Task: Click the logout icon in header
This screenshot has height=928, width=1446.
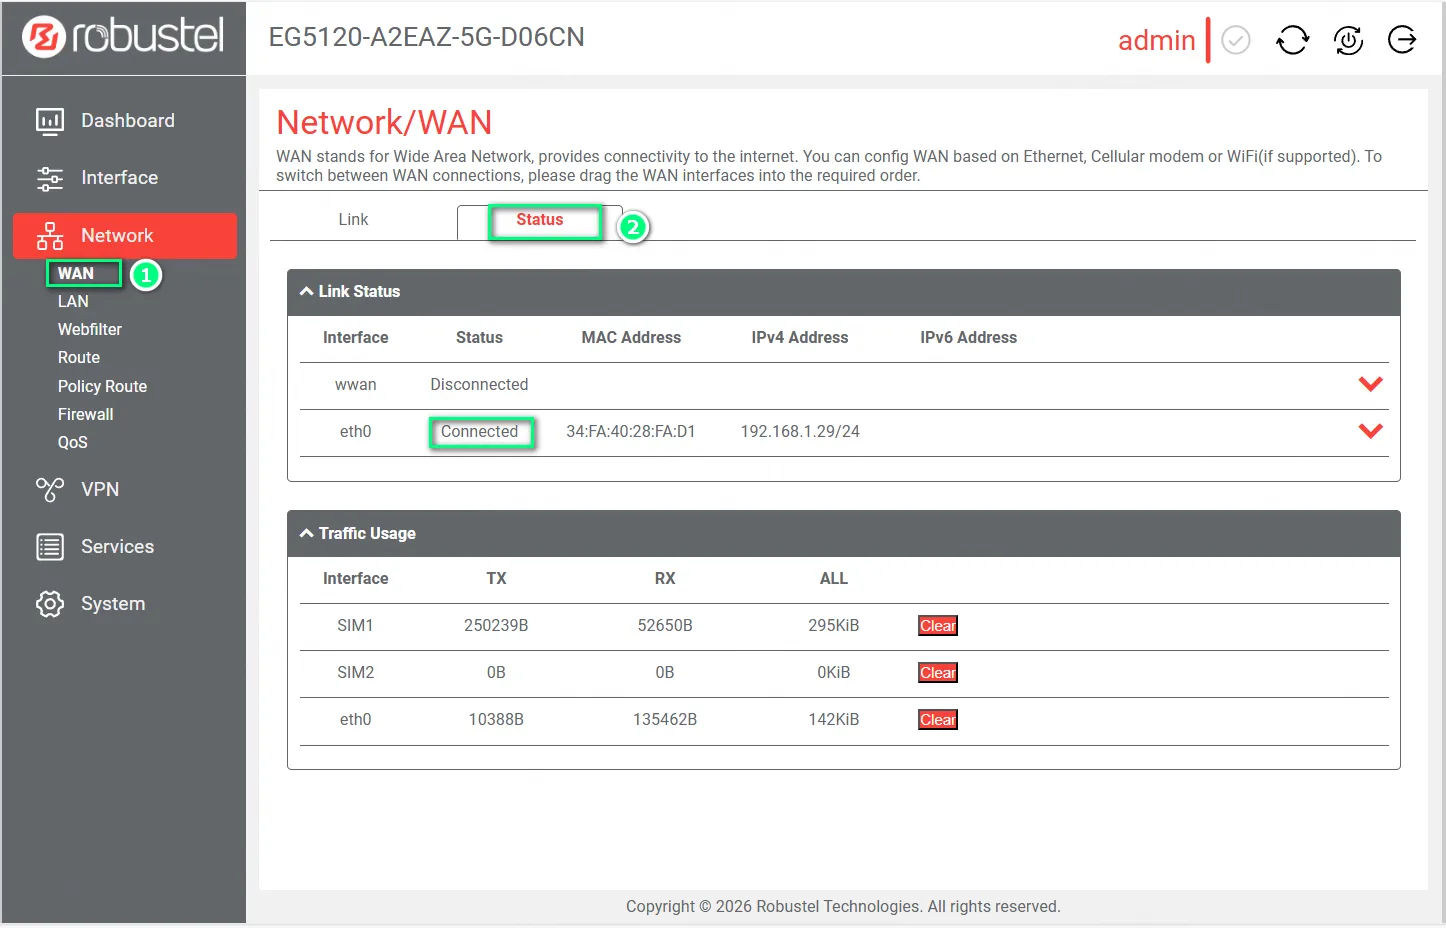Action: click(x=1402, y=40)
